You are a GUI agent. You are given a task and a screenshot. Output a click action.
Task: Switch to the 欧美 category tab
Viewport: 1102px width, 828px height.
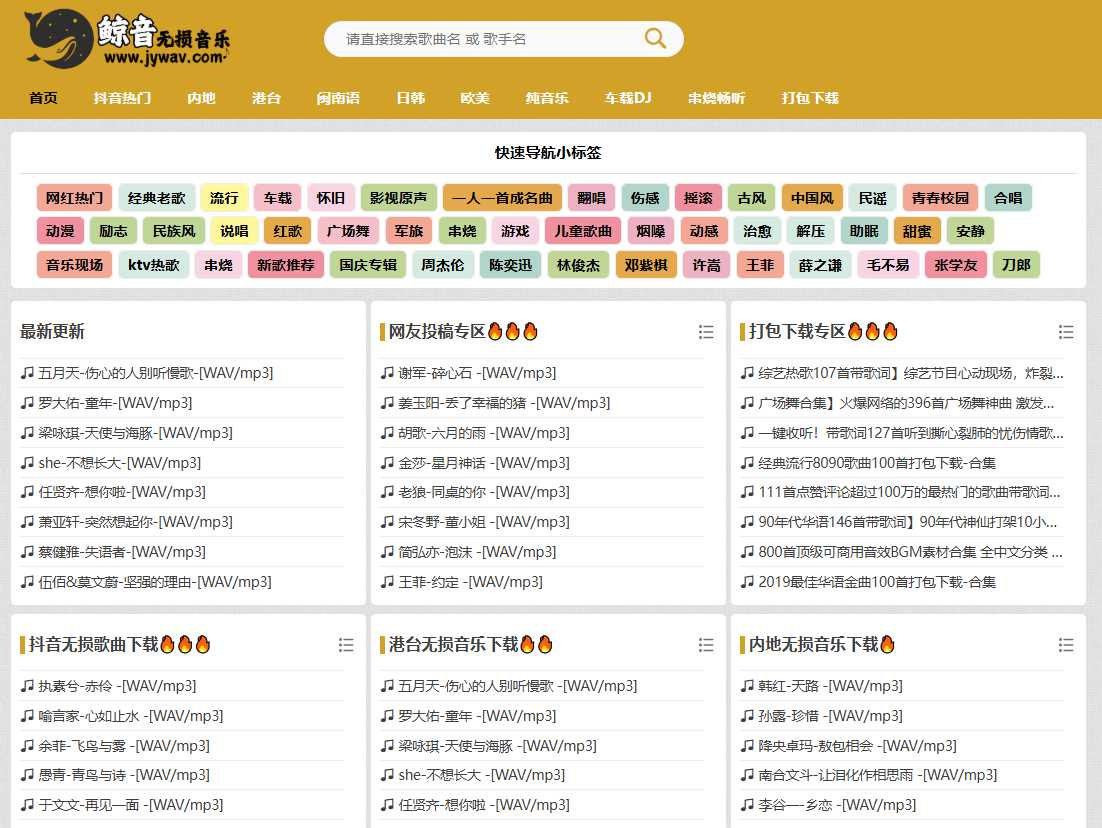(474, 98)
